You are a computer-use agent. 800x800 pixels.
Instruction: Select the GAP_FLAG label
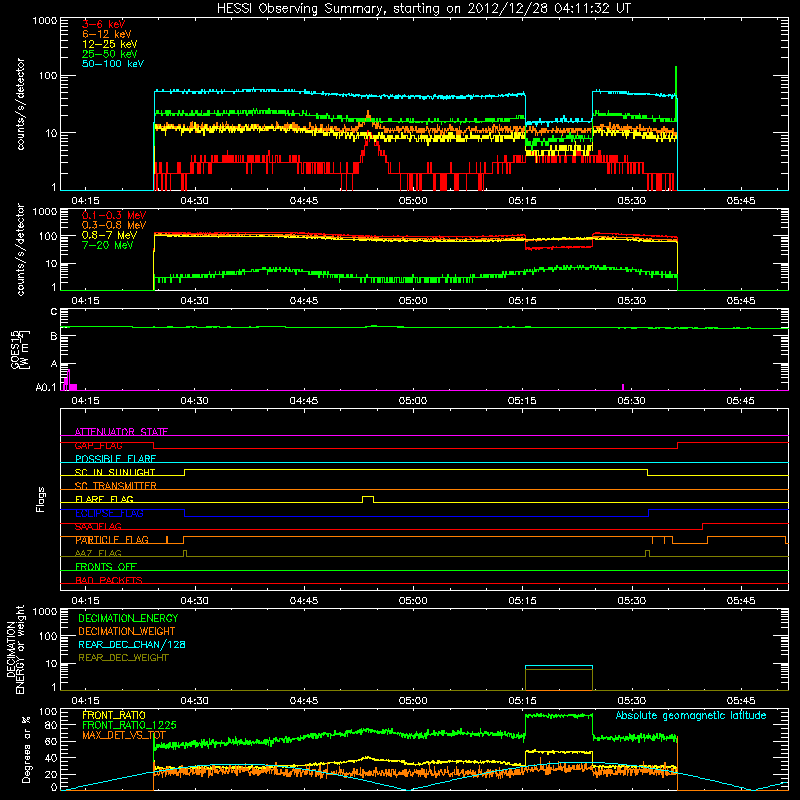click(x=98, y=445)
